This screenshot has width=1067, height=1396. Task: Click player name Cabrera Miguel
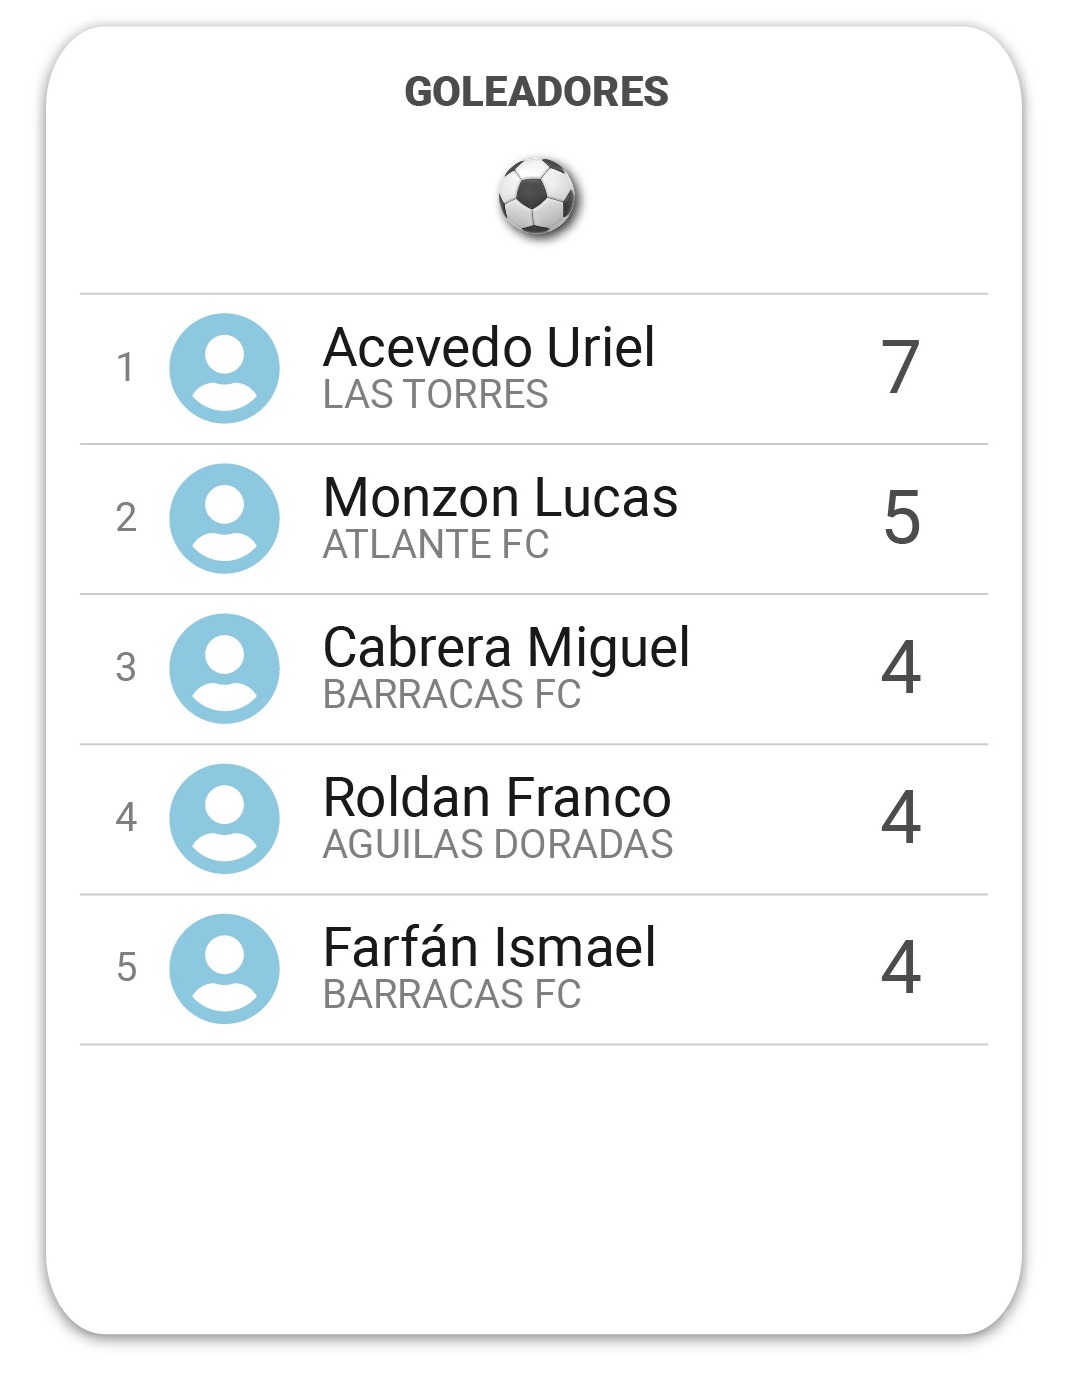[x=506, y=648]
